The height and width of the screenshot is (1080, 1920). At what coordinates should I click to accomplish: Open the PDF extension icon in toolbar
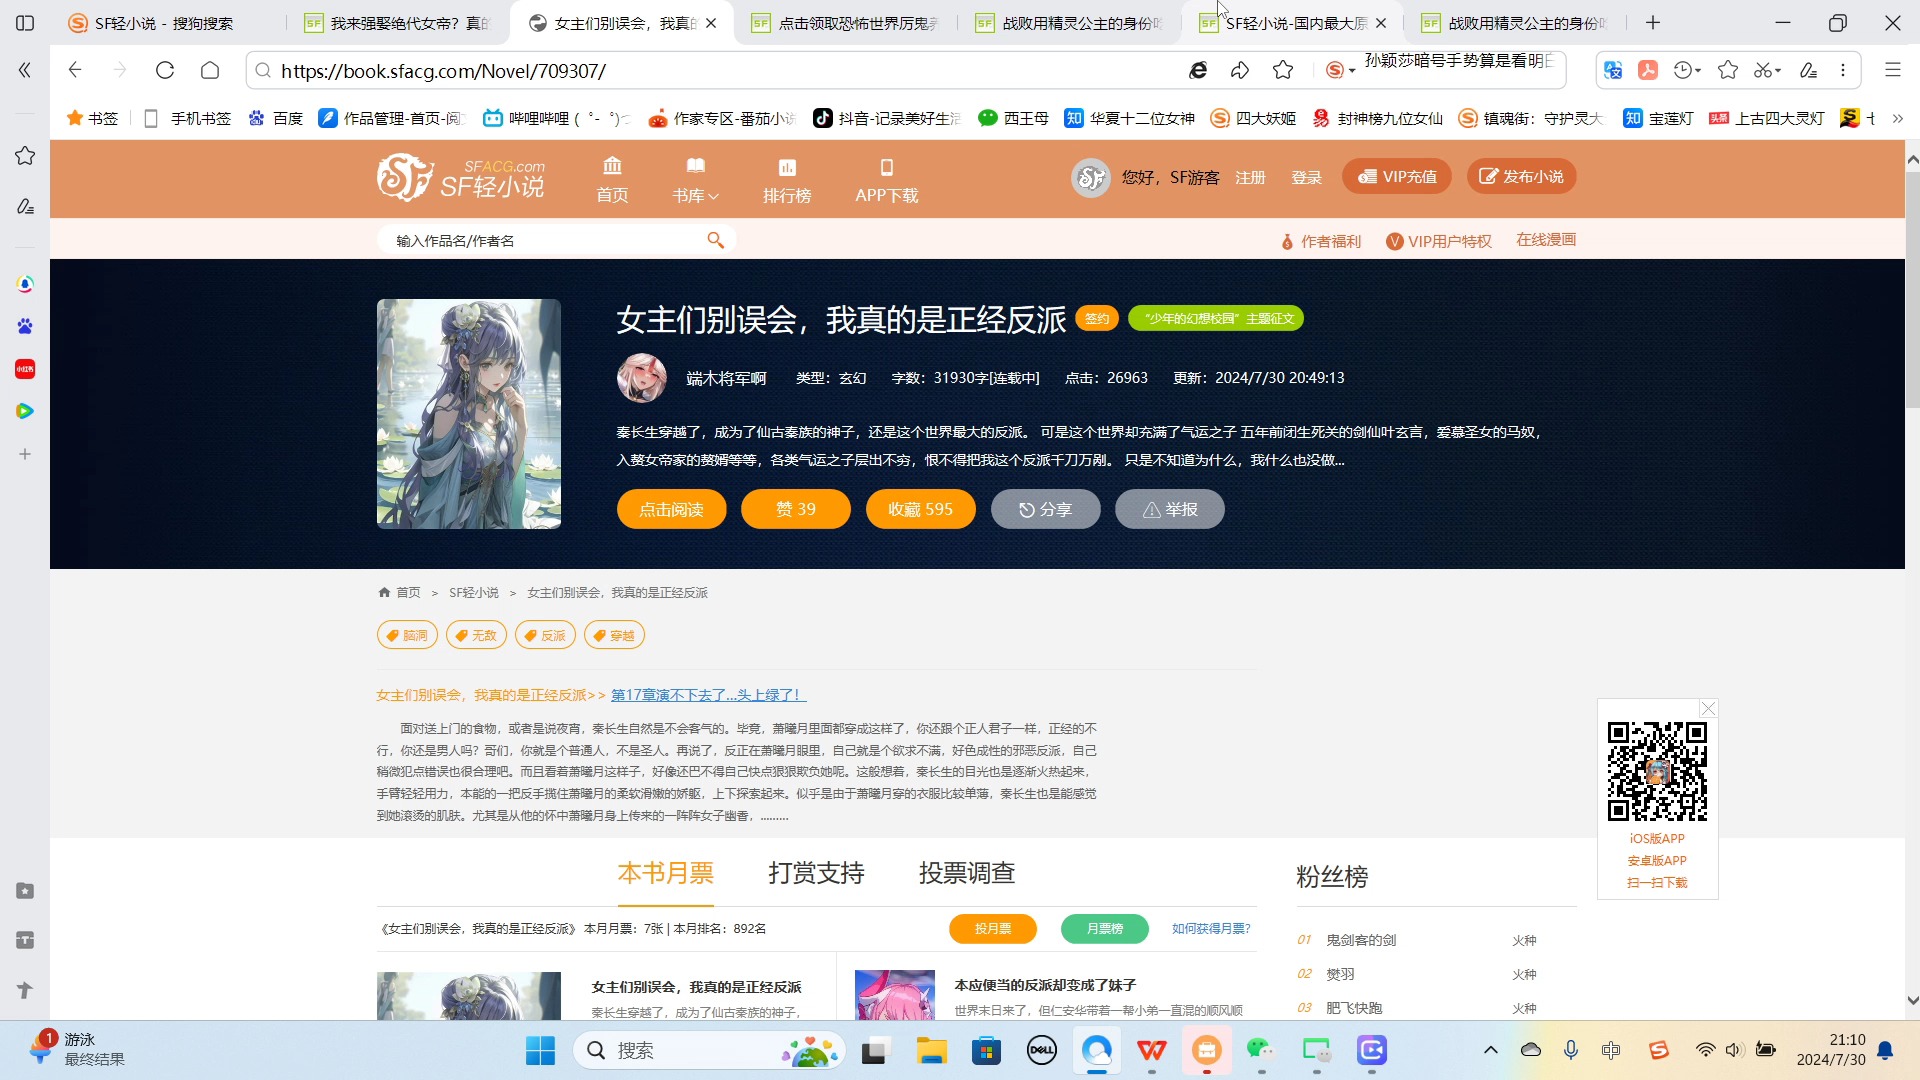1648,70
